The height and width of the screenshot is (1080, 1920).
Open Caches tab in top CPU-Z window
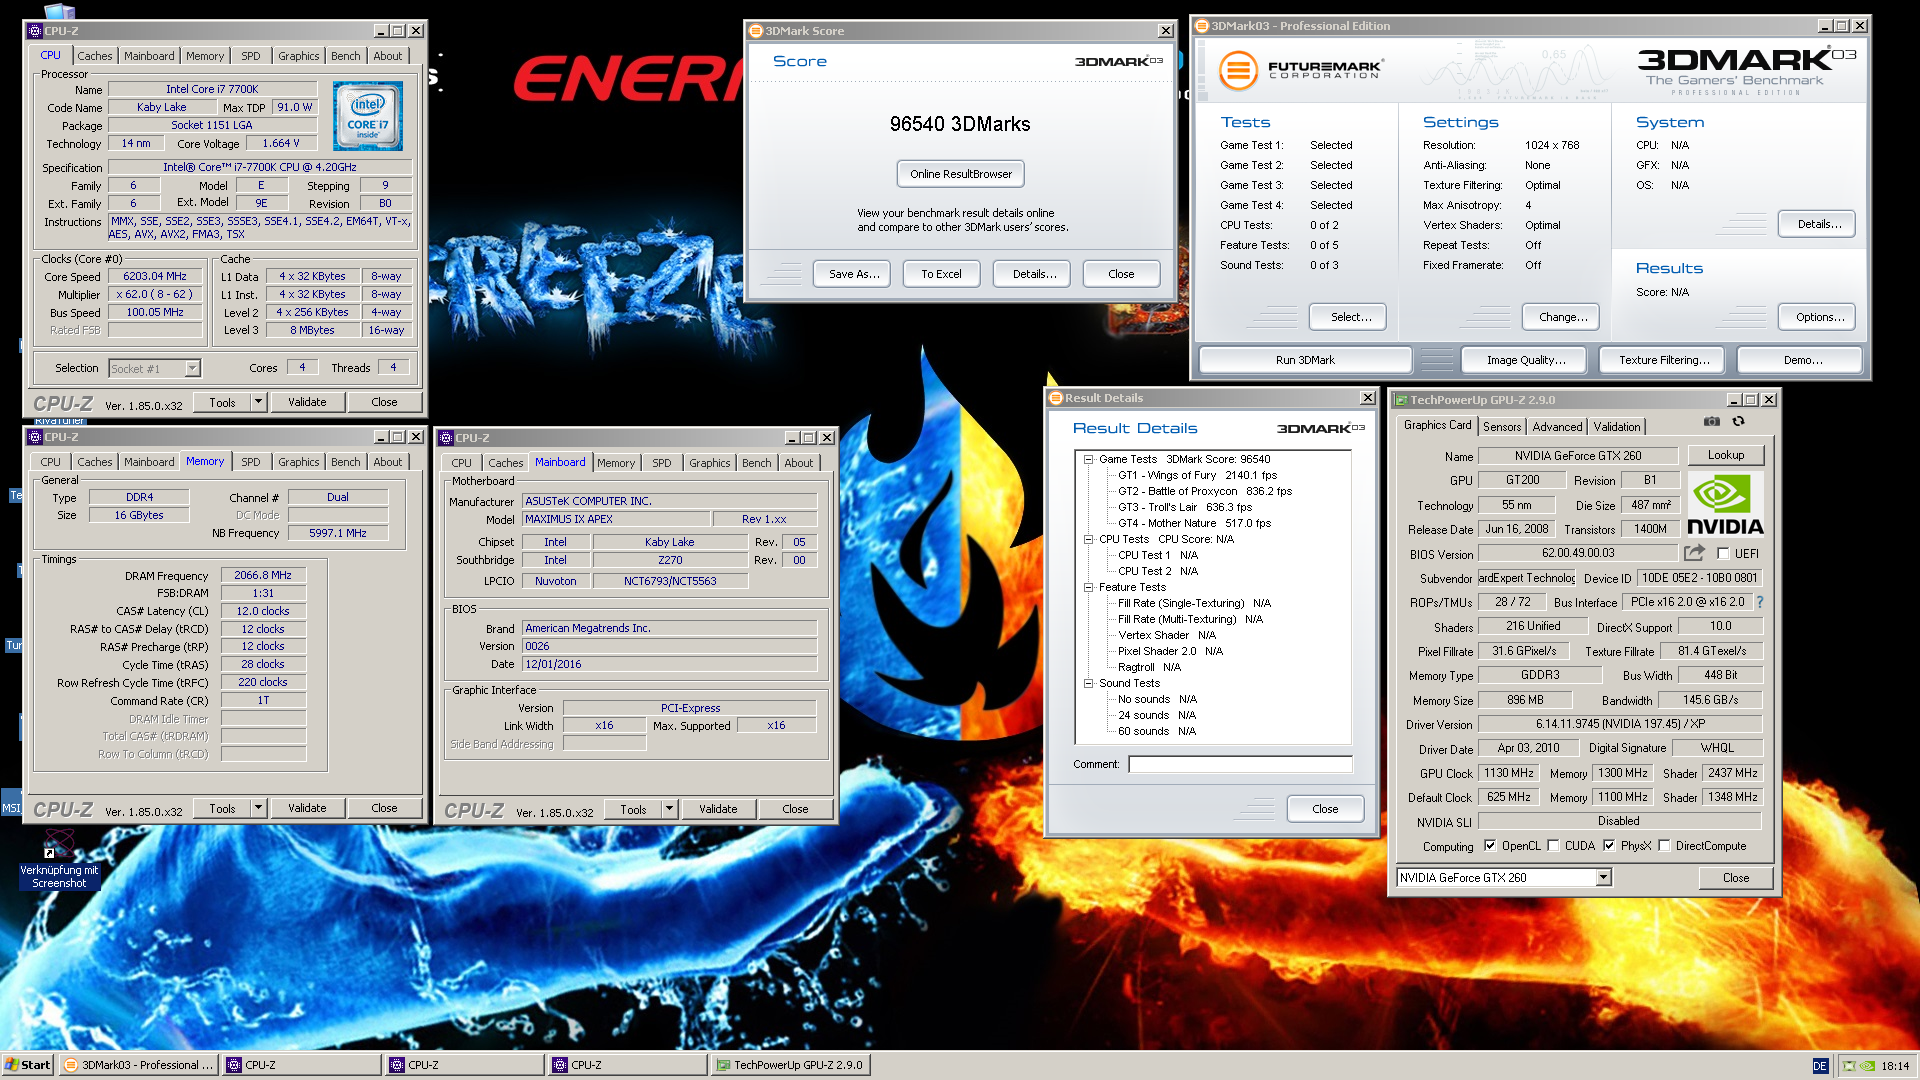[95, 56]
